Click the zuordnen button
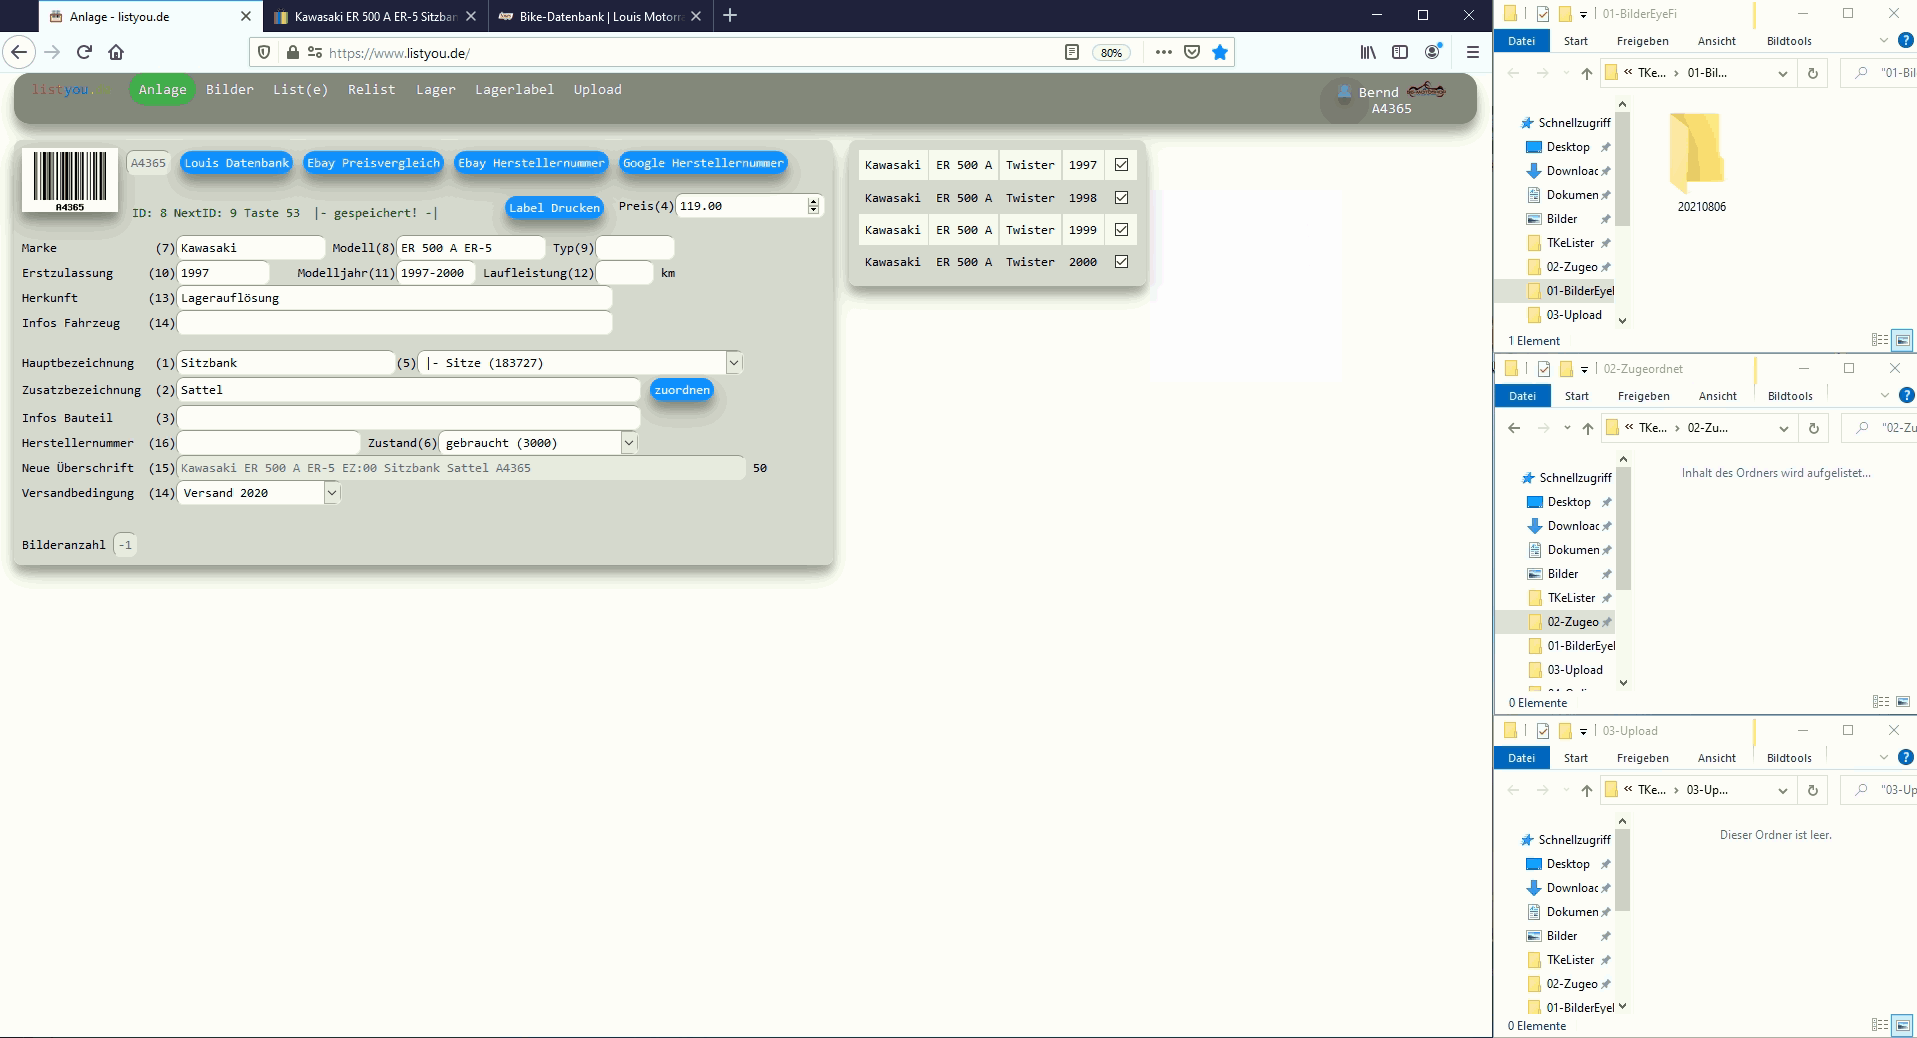This screenshot has width=1917, height=1038. click(682, 390)
